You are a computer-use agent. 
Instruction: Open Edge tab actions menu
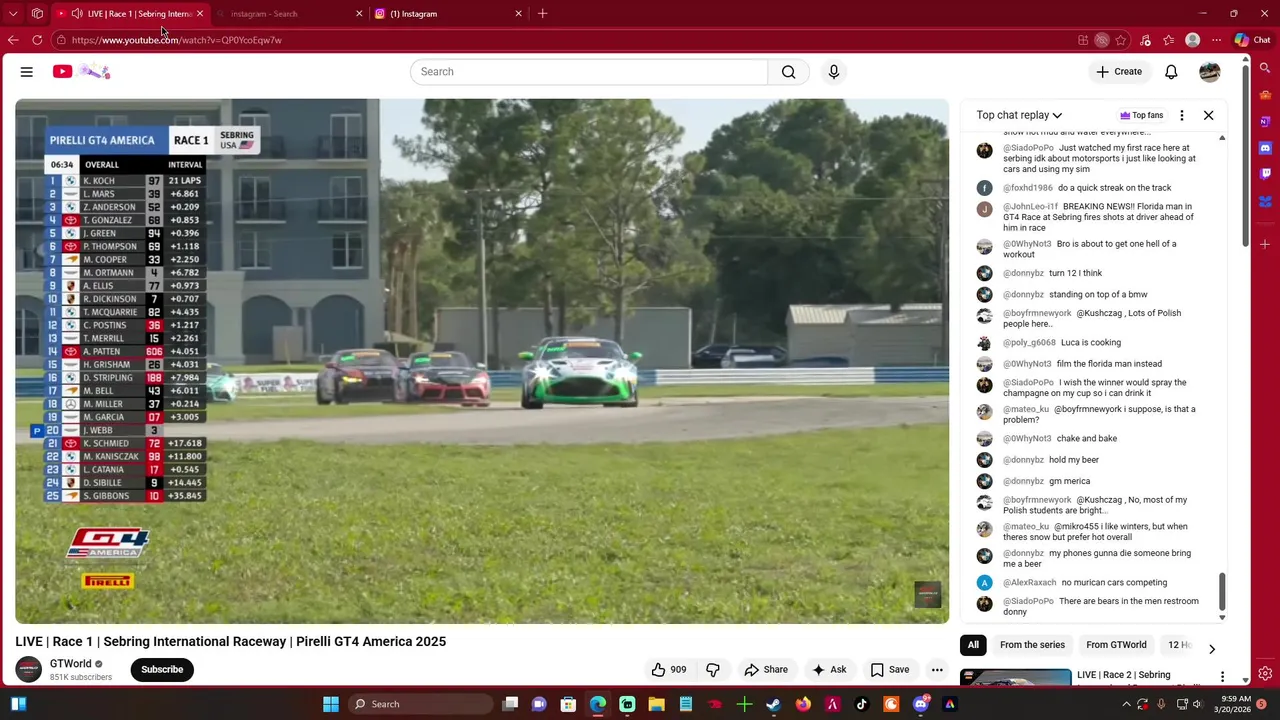[13, 14]
